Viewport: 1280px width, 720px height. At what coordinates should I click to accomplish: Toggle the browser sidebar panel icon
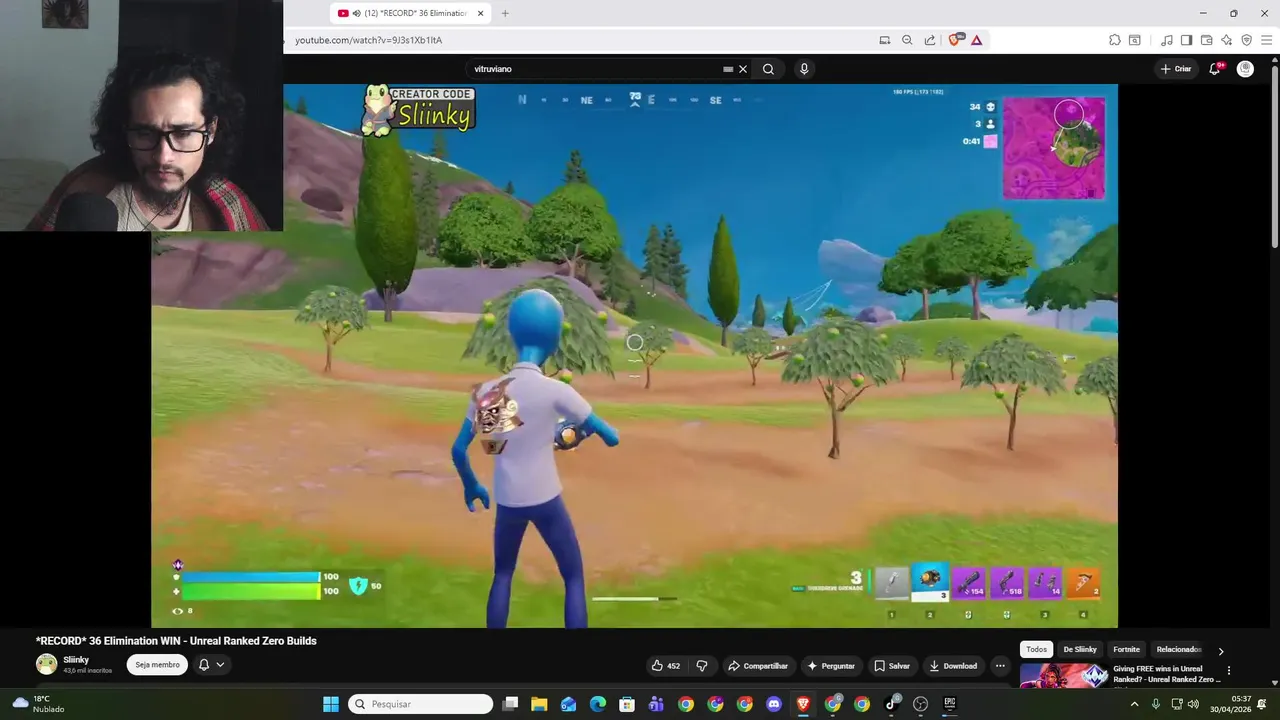pos(1186,40)
